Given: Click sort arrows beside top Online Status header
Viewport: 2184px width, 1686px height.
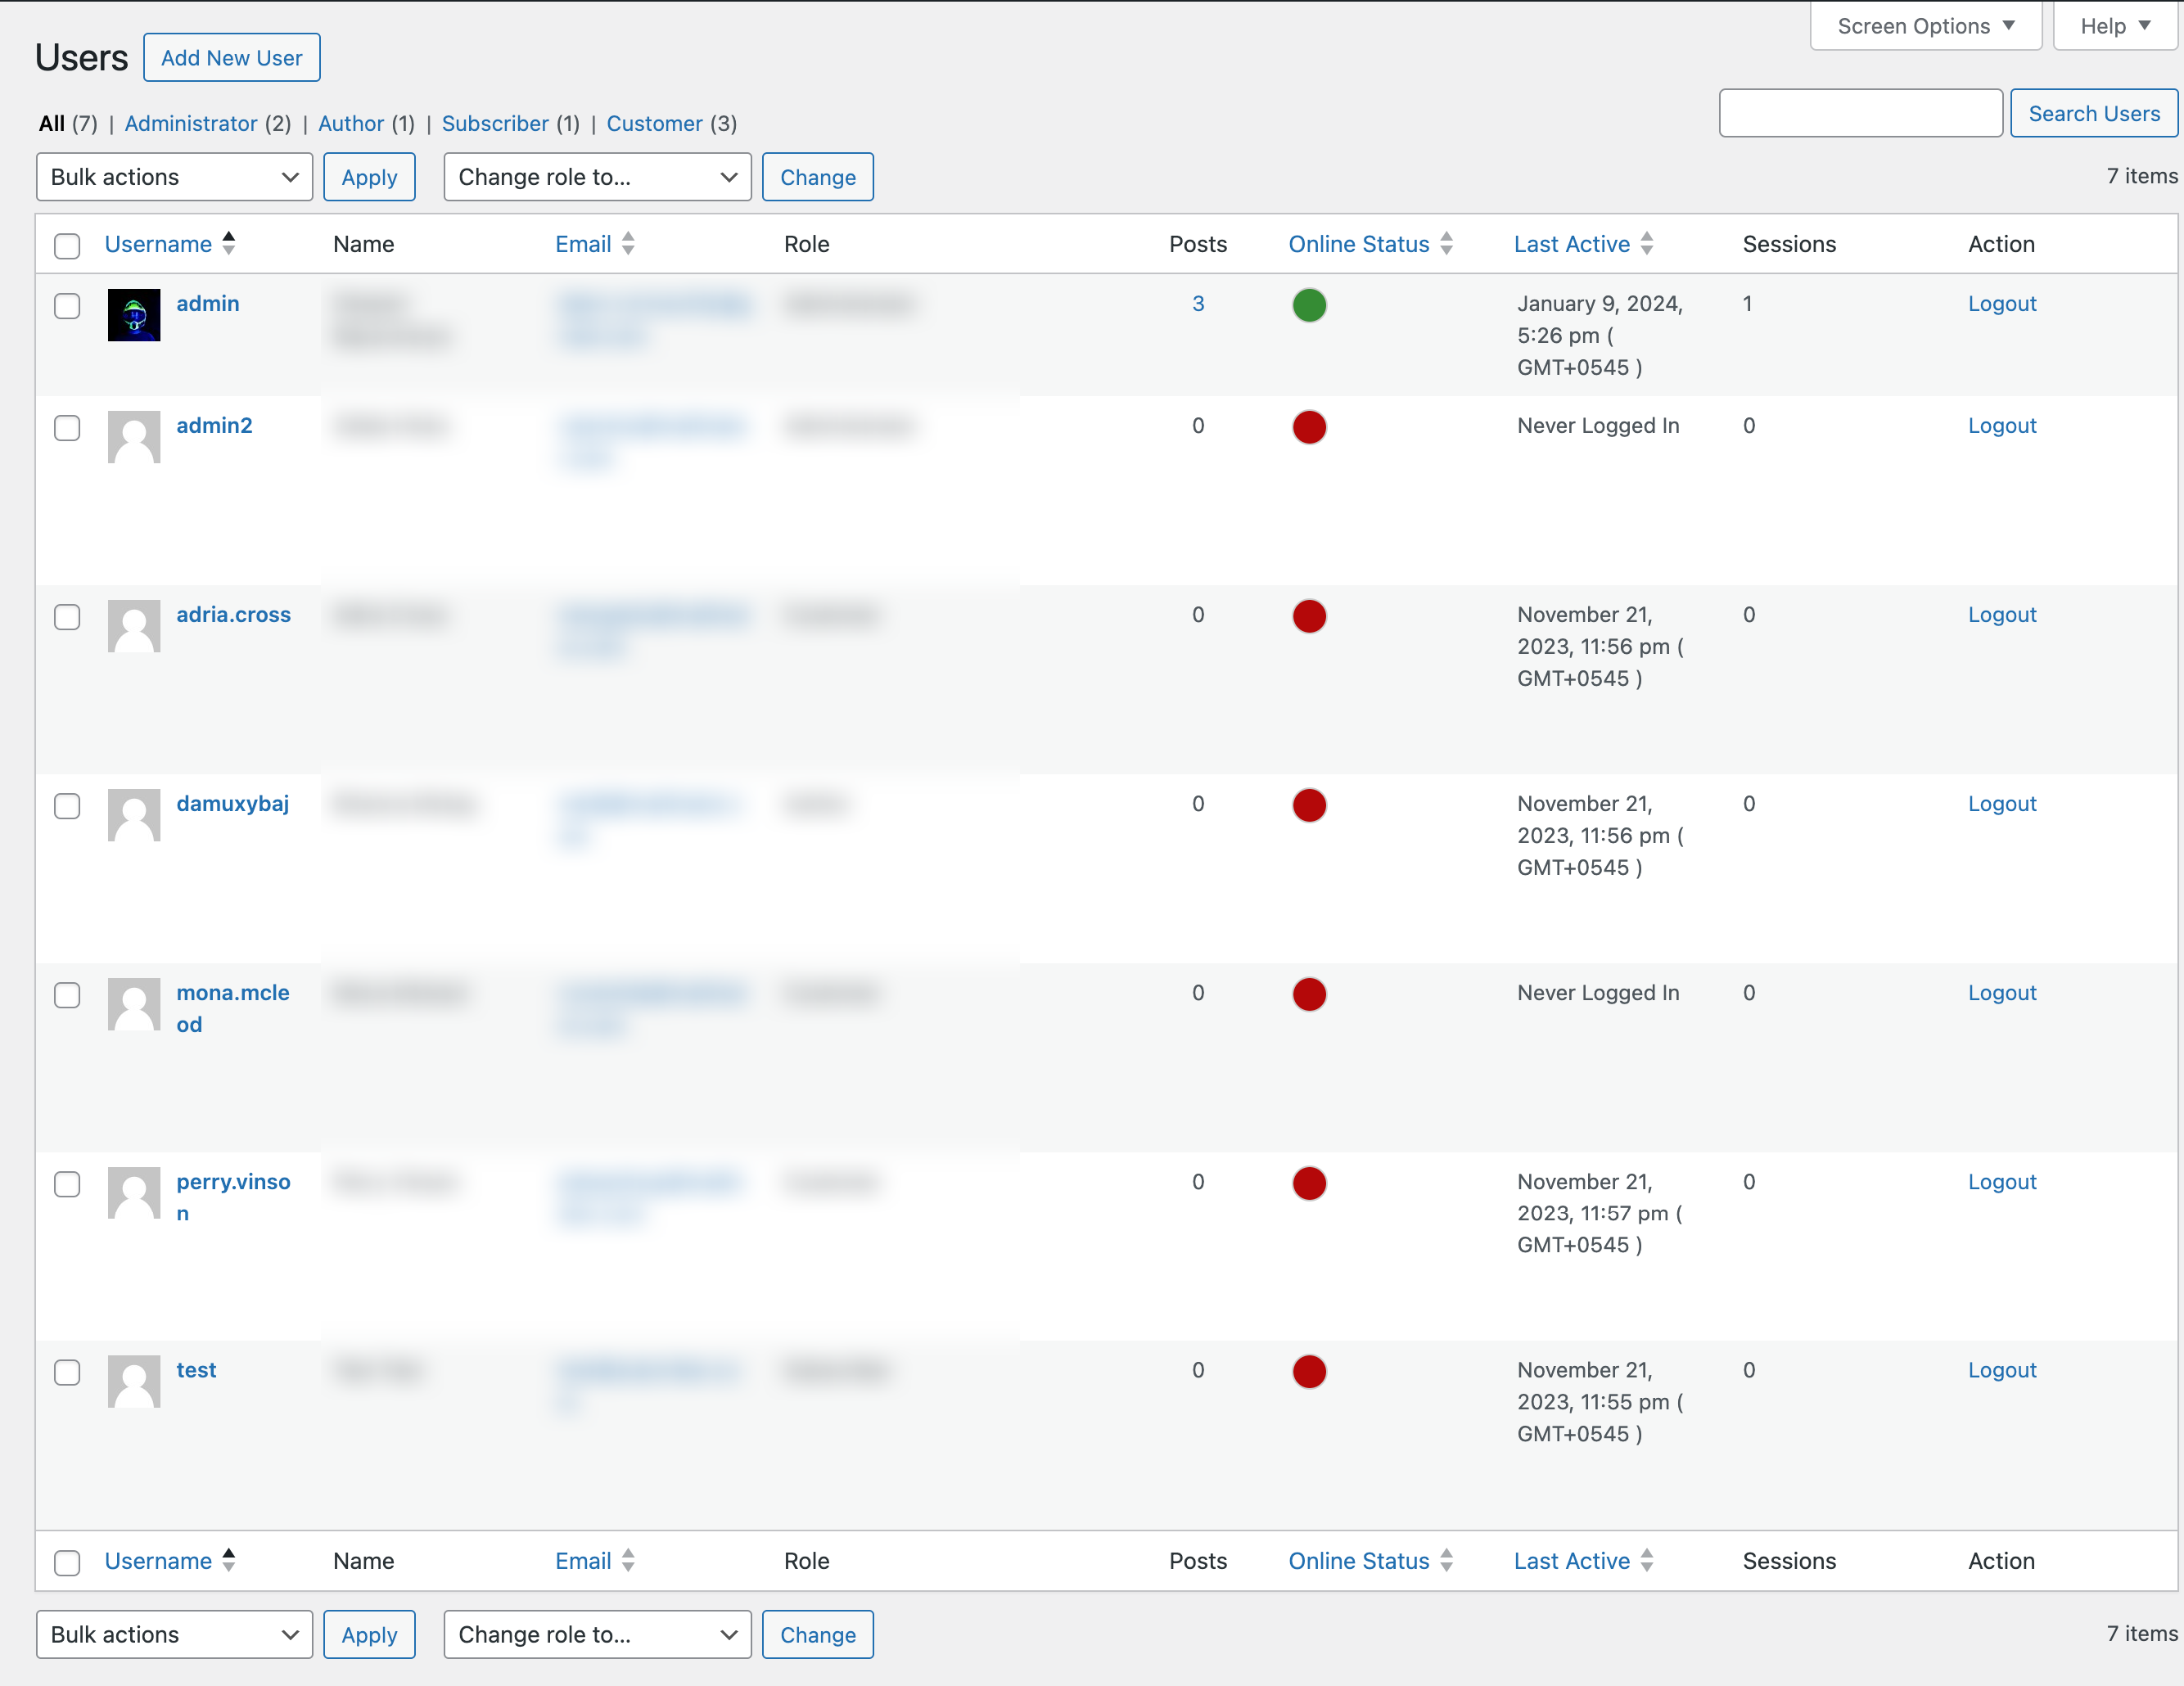Looking at the screenshot, I should (1446, 243).
